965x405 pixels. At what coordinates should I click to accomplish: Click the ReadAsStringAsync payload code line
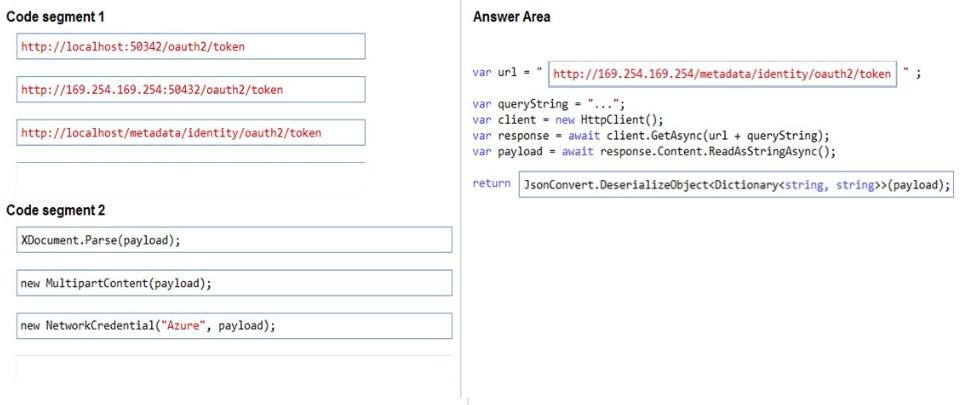tap(654, 151)
